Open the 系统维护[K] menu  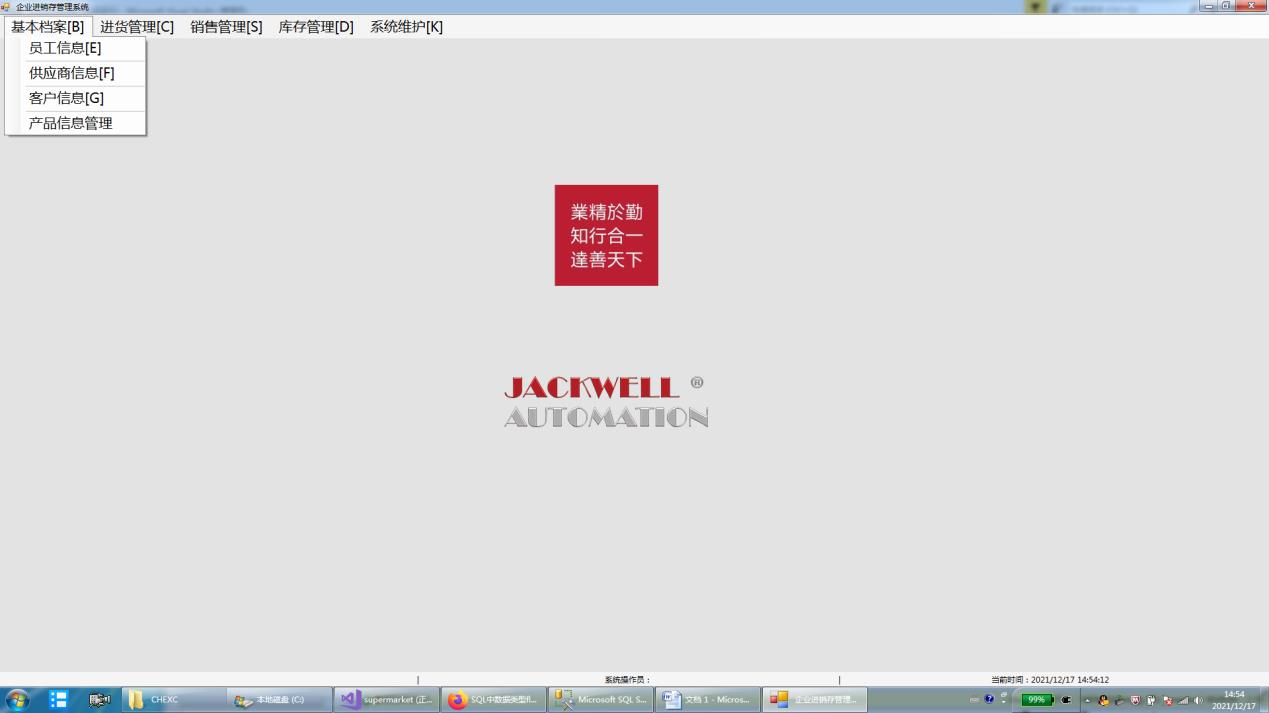click(x=406, y=27)
